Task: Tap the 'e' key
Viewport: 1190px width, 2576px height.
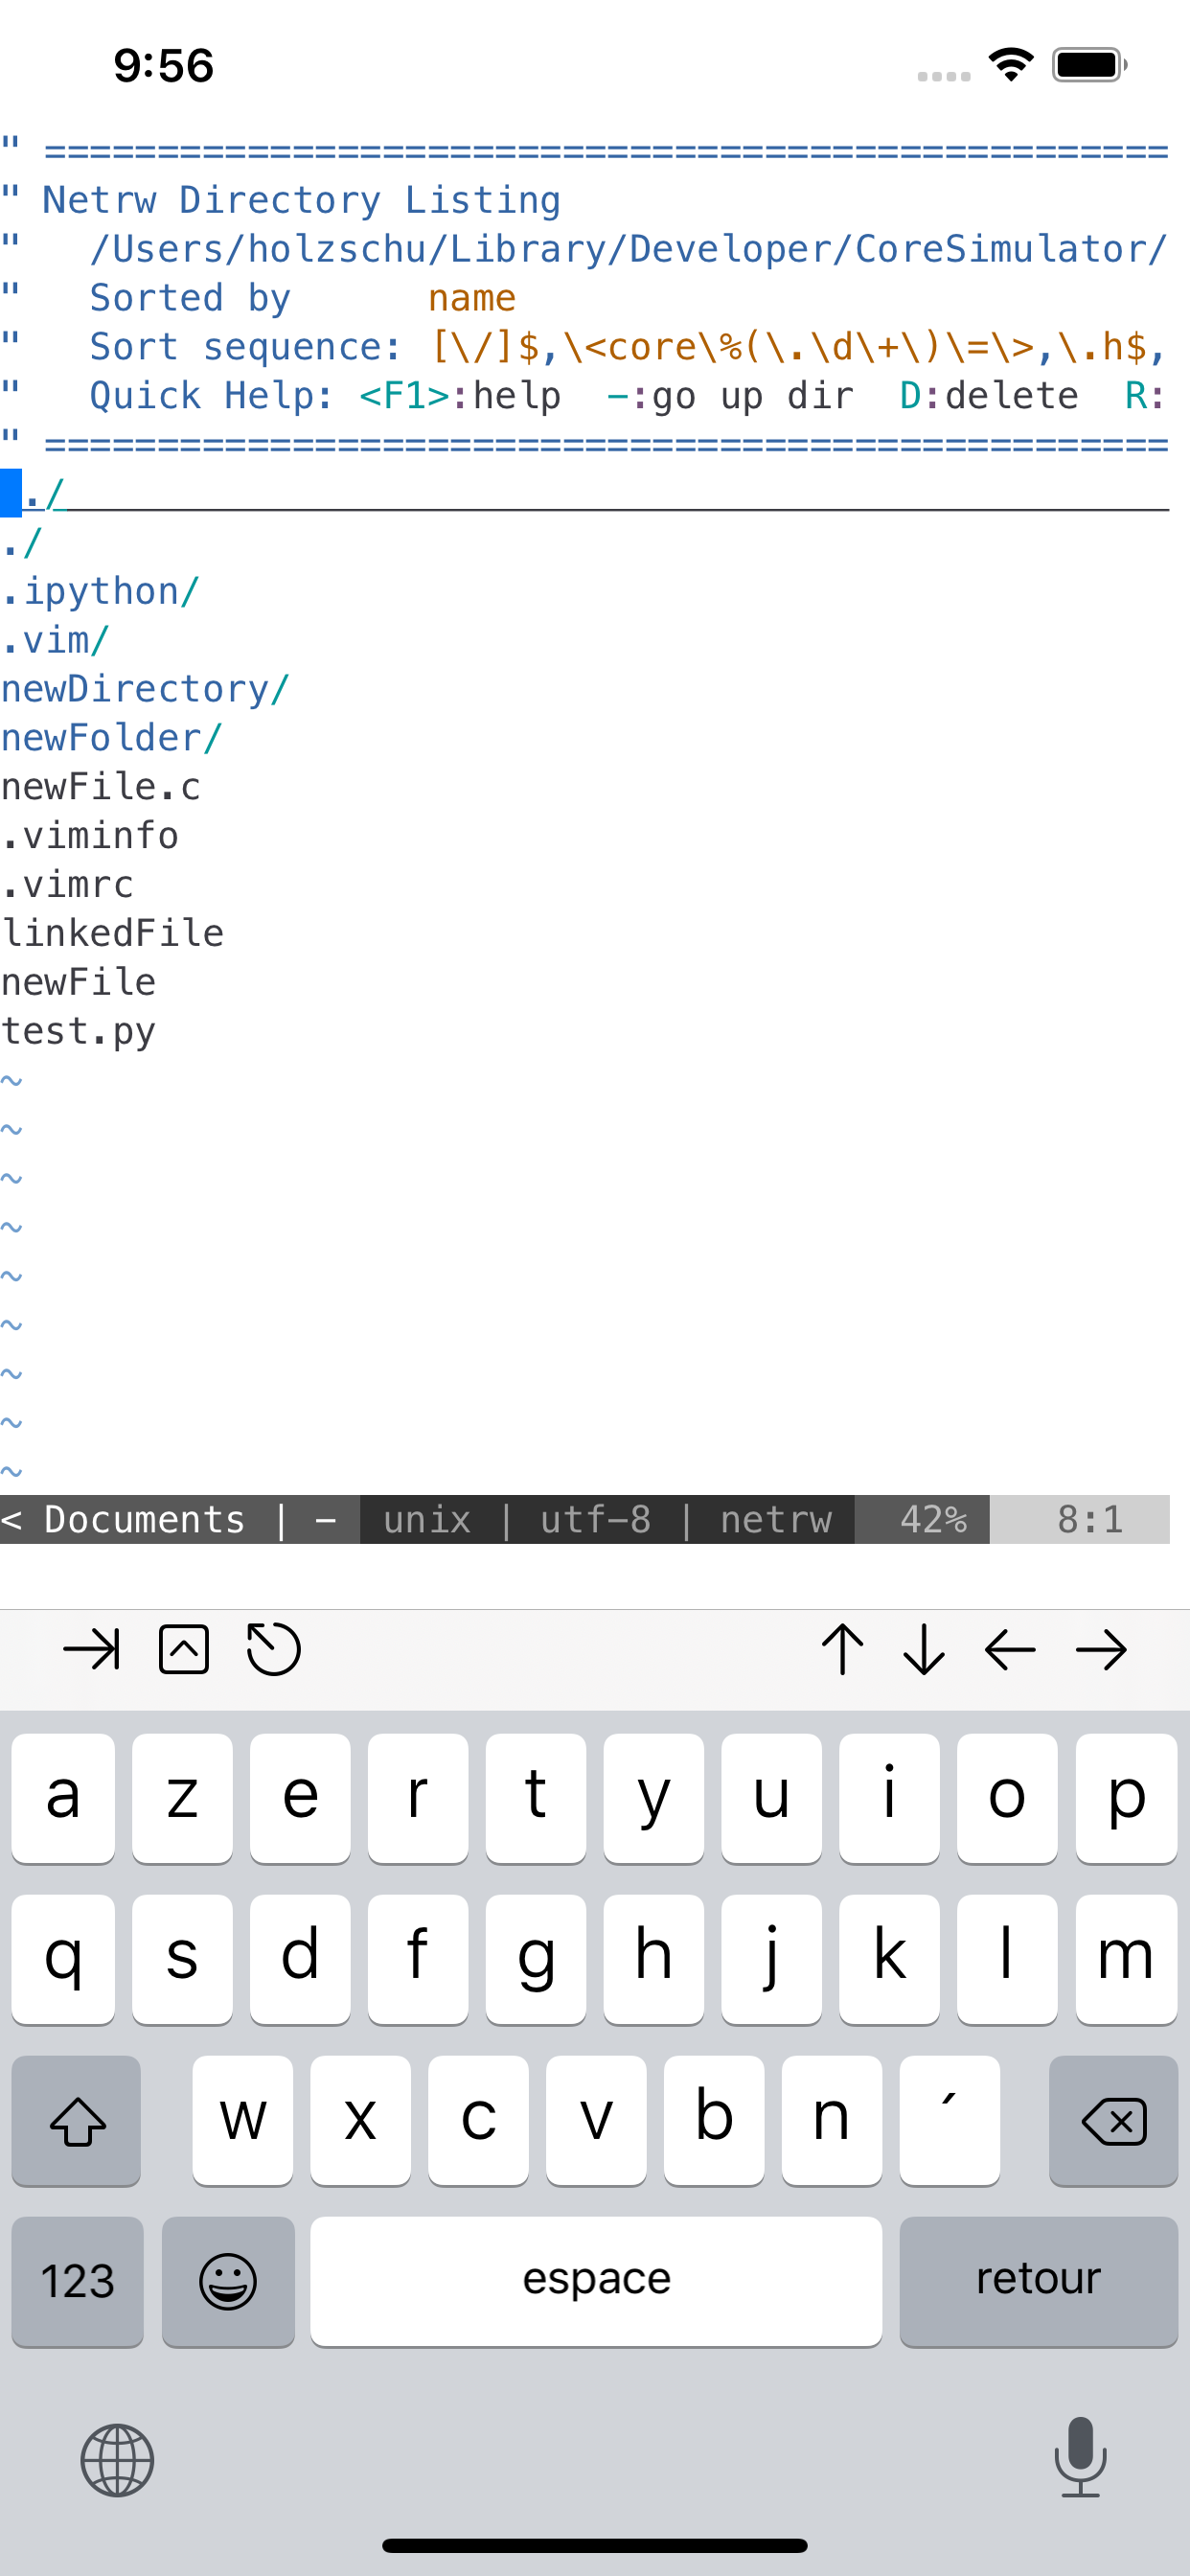Action: [300, 1798]
